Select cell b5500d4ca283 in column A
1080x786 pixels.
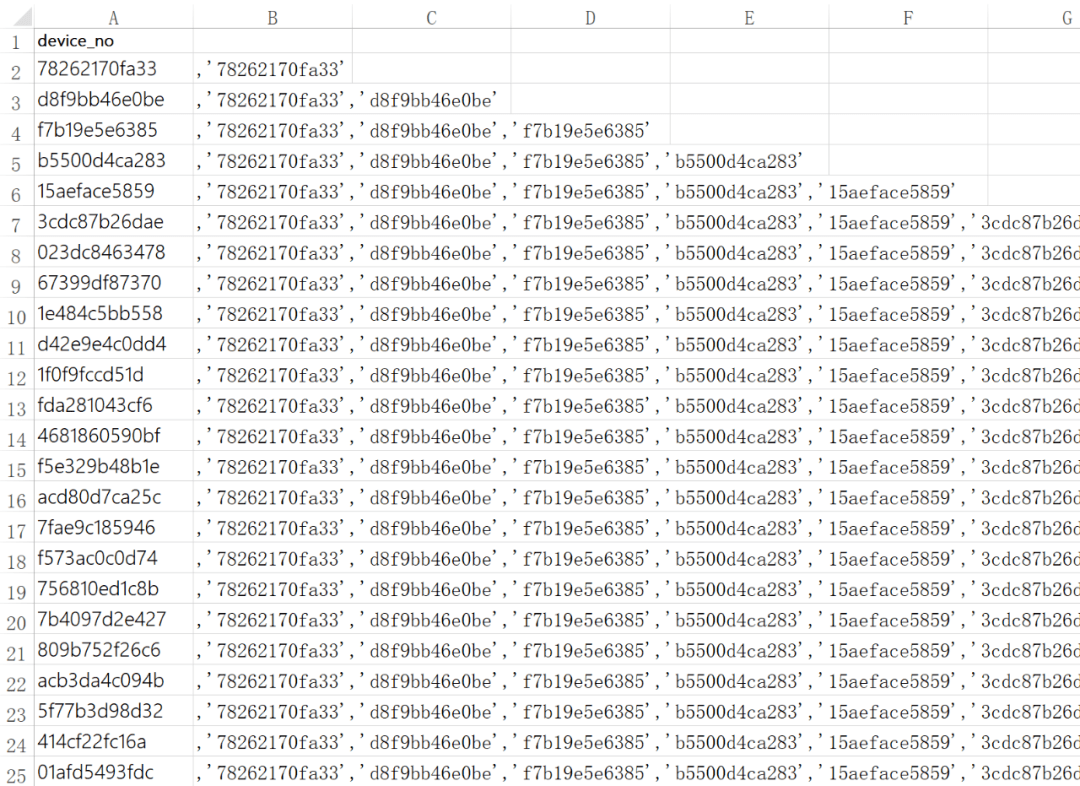click(114, 161)
